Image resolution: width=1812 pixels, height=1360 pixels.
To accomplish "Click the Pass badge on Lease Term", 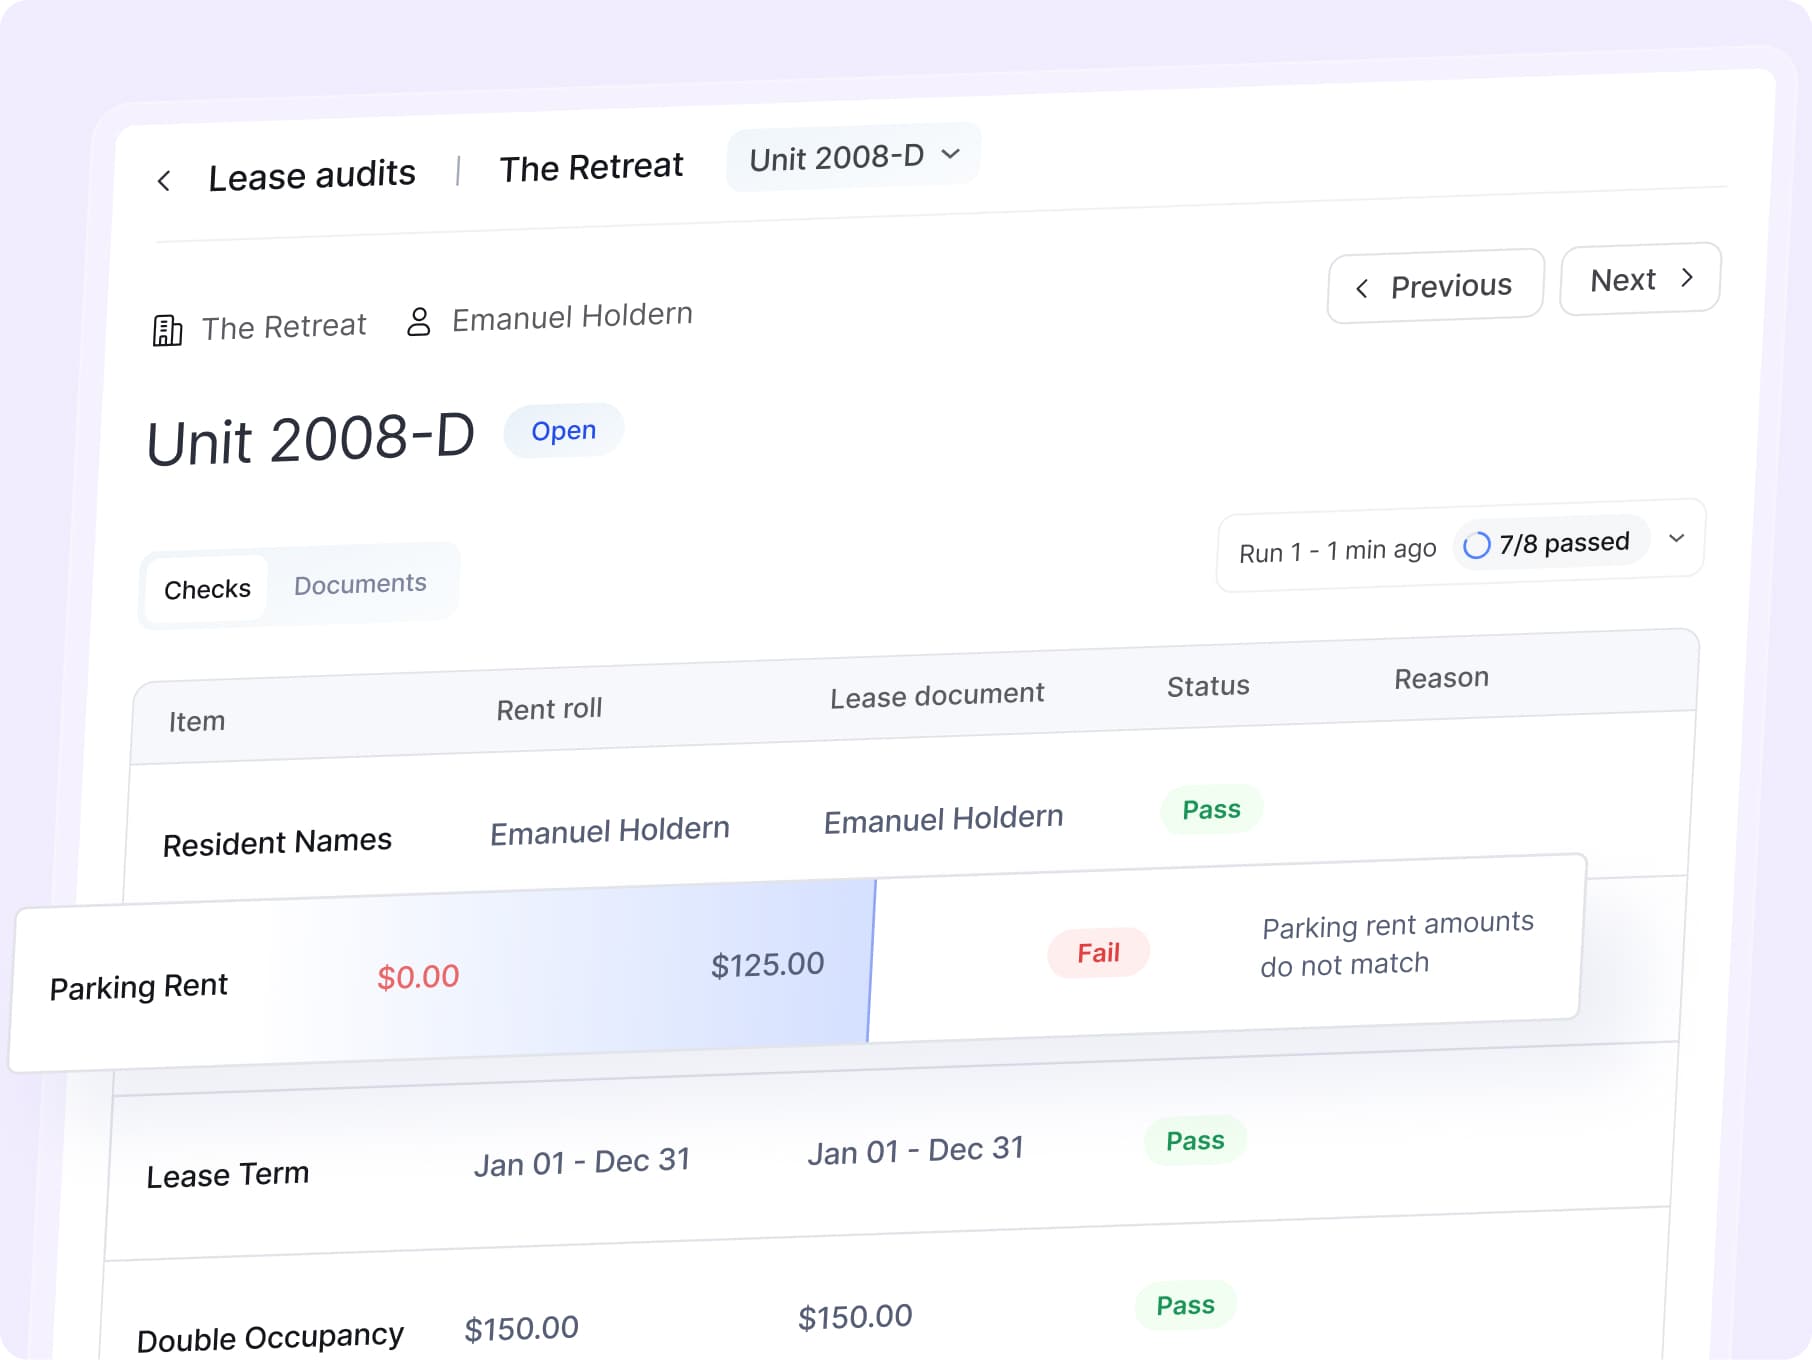I will [1194, 1140].
